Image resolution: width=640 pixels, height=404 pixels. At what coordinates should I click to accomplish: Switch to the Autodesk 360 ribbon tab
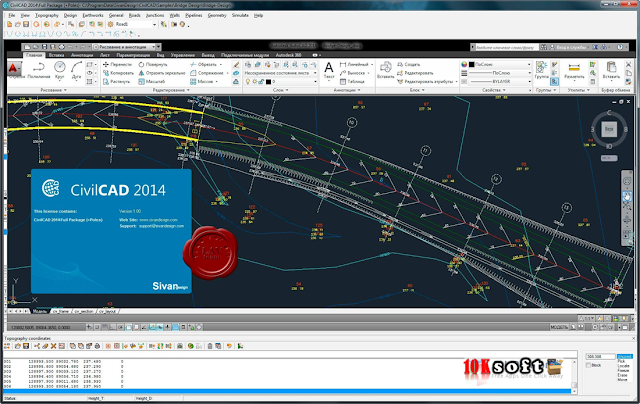(x=288, y=55)
